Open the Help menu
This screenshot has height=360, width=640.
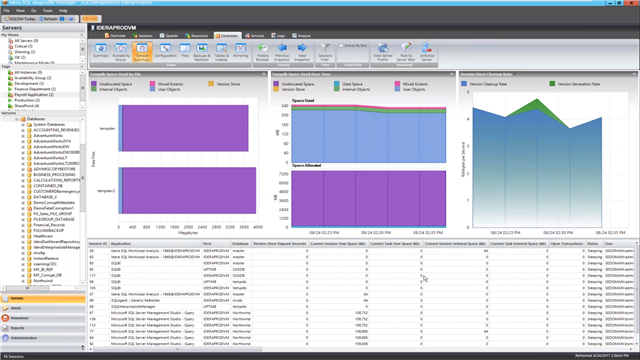63,11
